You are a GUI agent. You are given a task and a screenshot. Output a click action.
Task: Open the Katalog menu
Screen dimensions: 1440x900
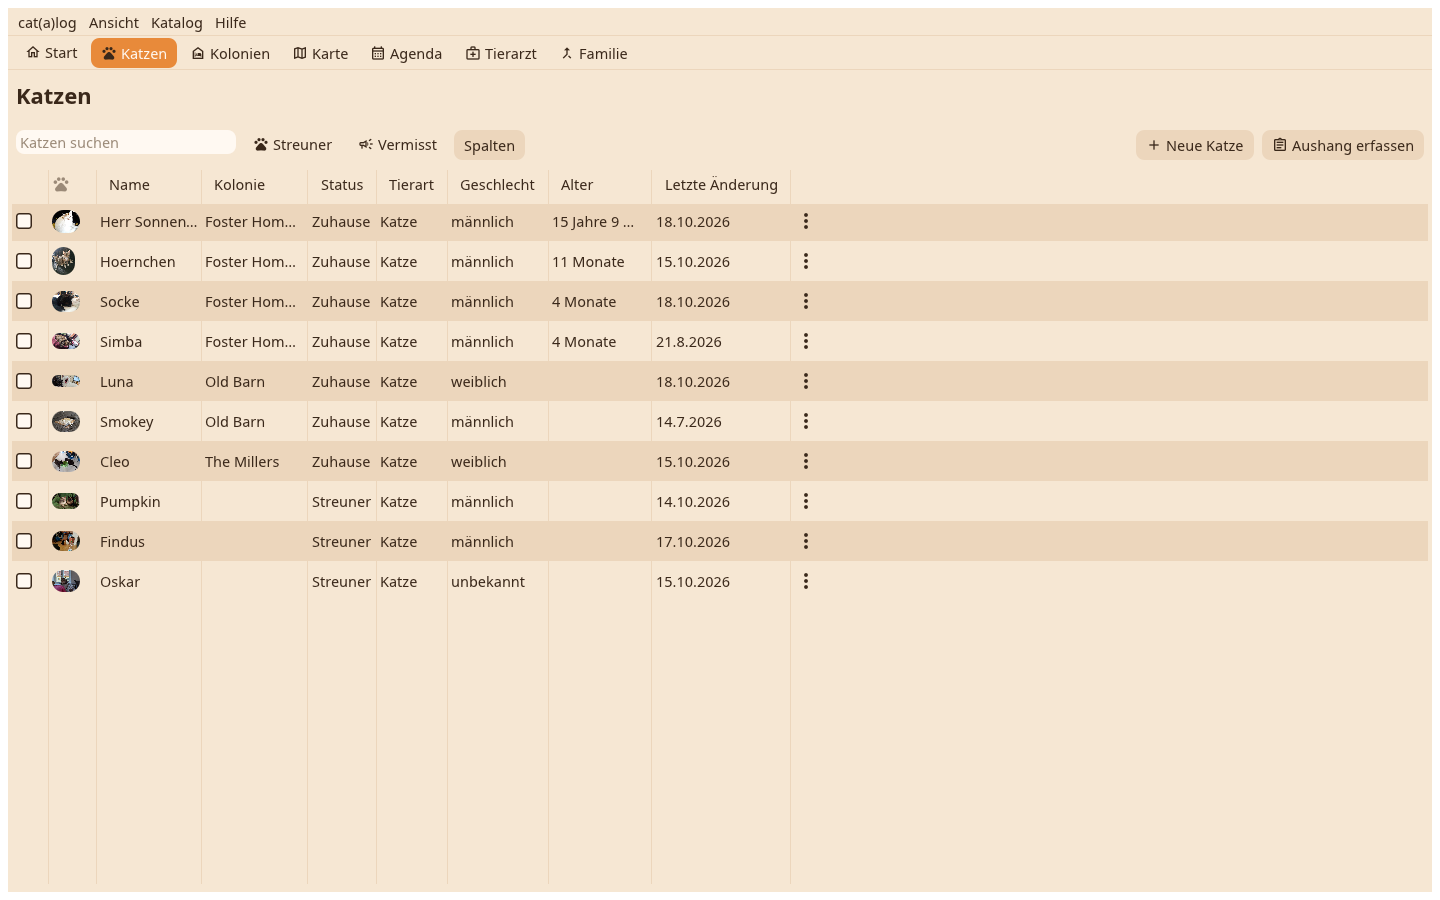[x=177, y=22]
